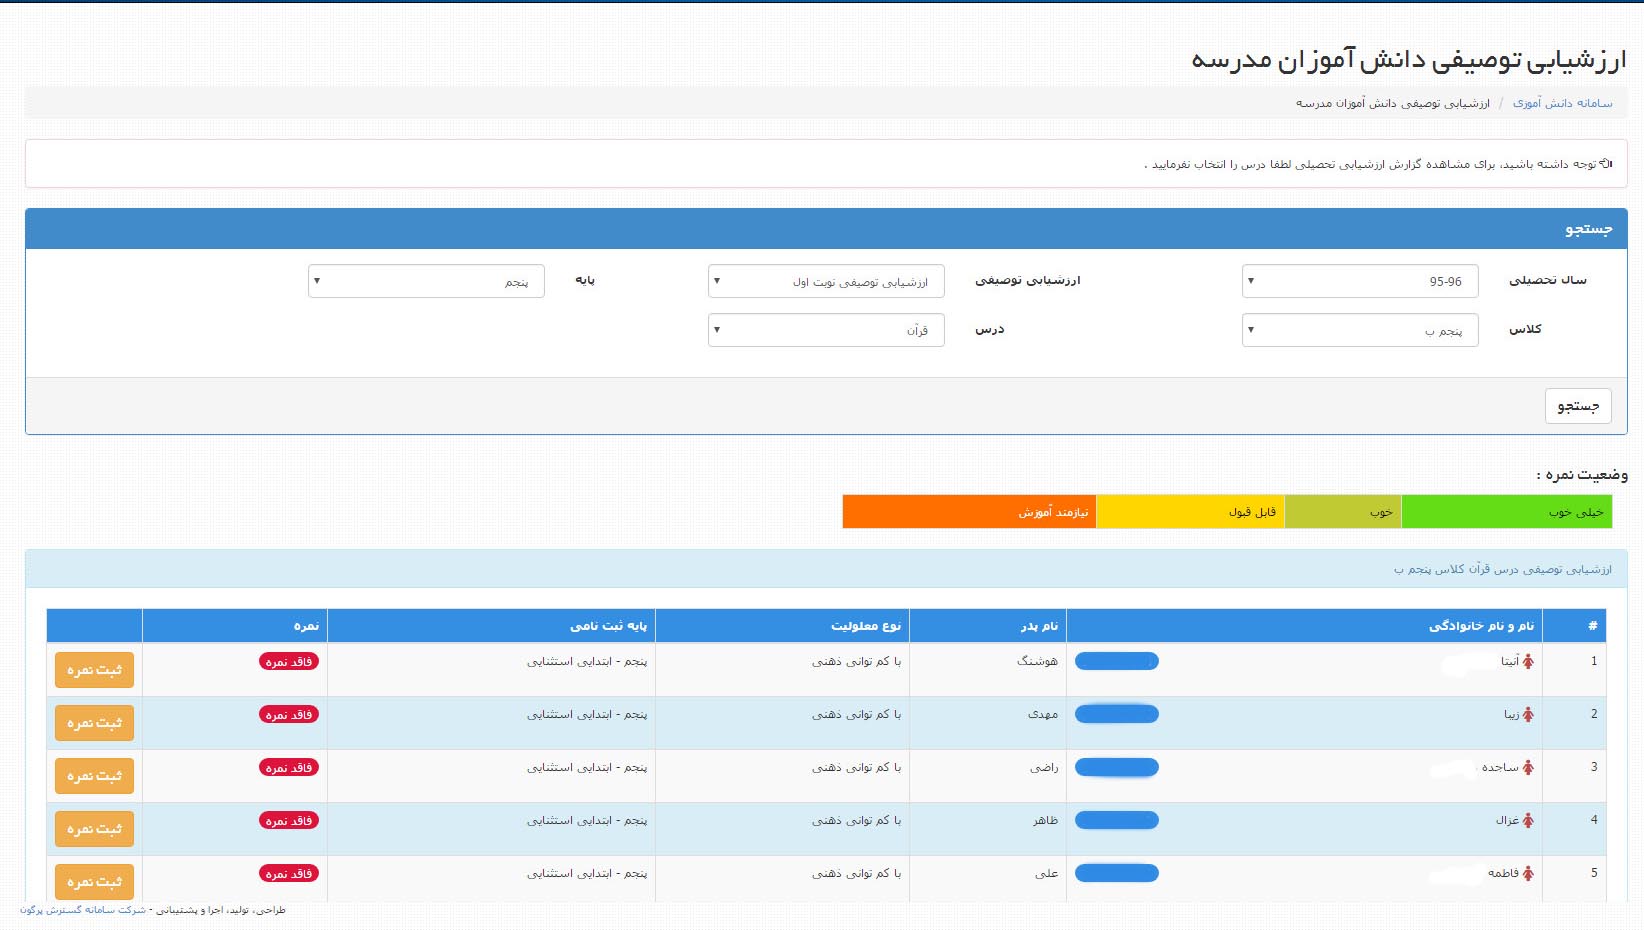This screenshot has width=1644, height=930.
Task: Click the student icon beside زیبا
Action: click(x=1527, y=714)
